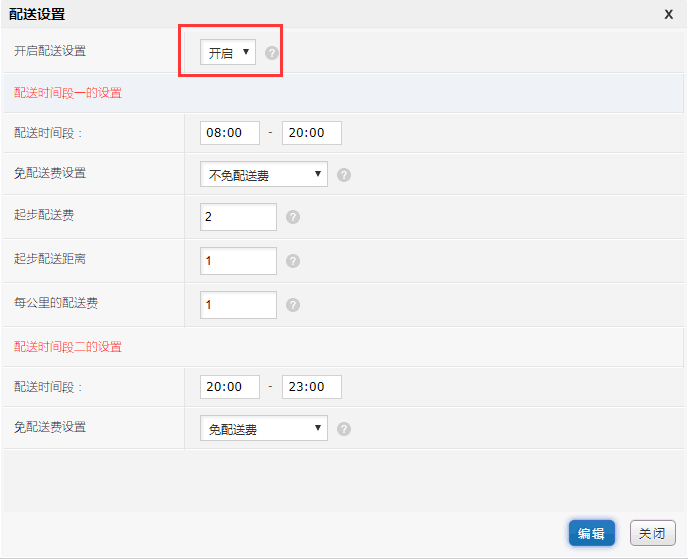Screen dimensions: 688x559
Task: Click the 起步配送费 label
Action: (44, 215)
